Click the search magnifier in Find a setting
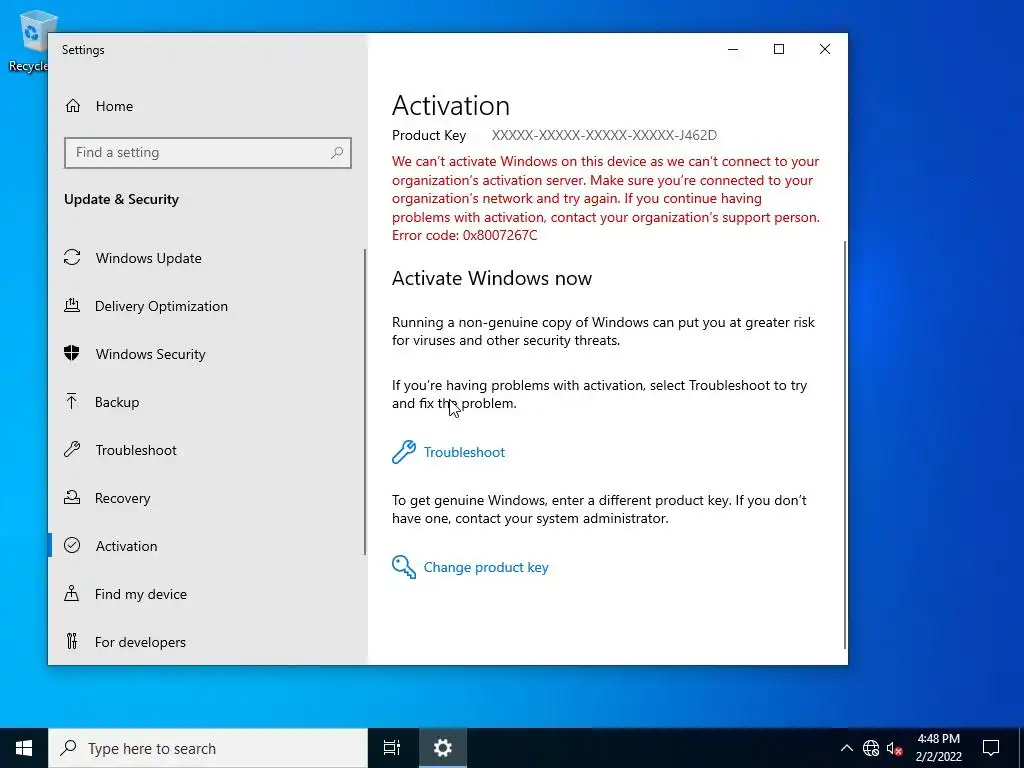 coord(336,152)
